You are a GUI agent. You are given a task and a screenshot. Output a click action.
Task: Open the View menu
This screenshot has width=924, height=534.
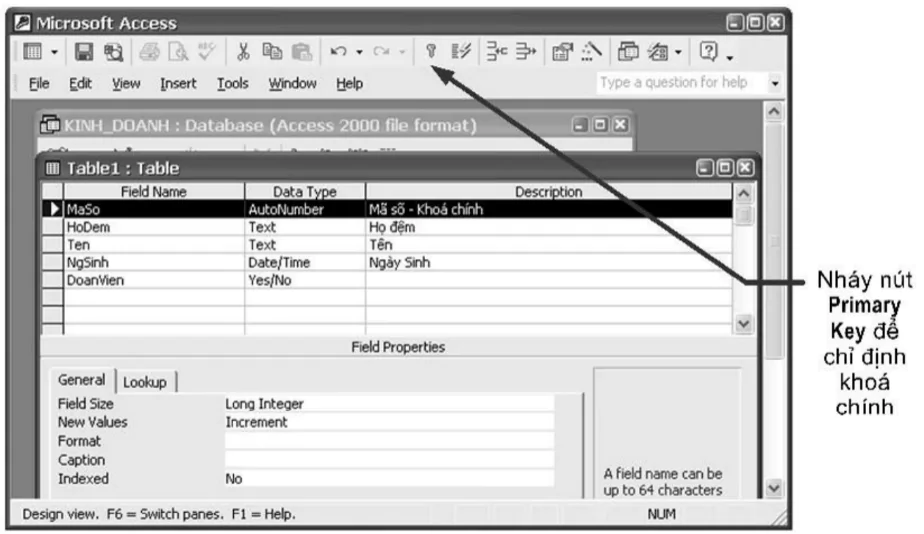tap(126, 84)
